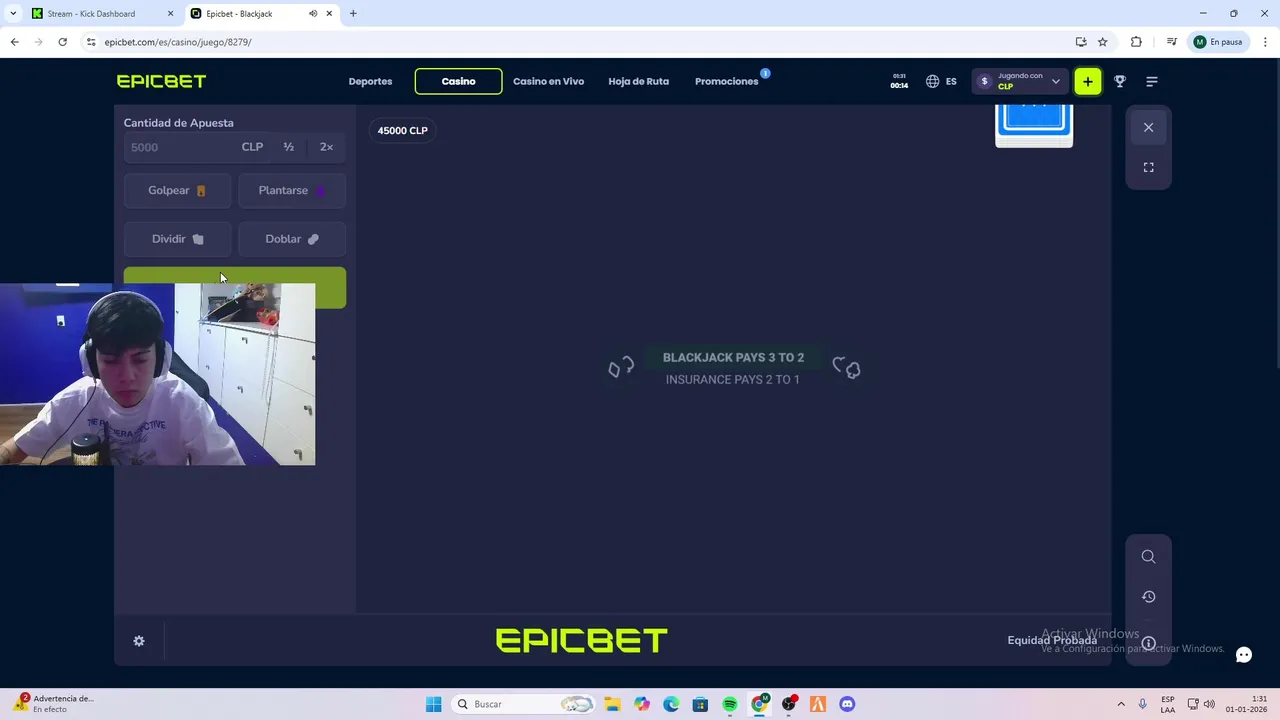The width and height of the screenshot is (1280, 720).
Task: Click the Dividir (split) button
Action: click(x=177, y=239)
